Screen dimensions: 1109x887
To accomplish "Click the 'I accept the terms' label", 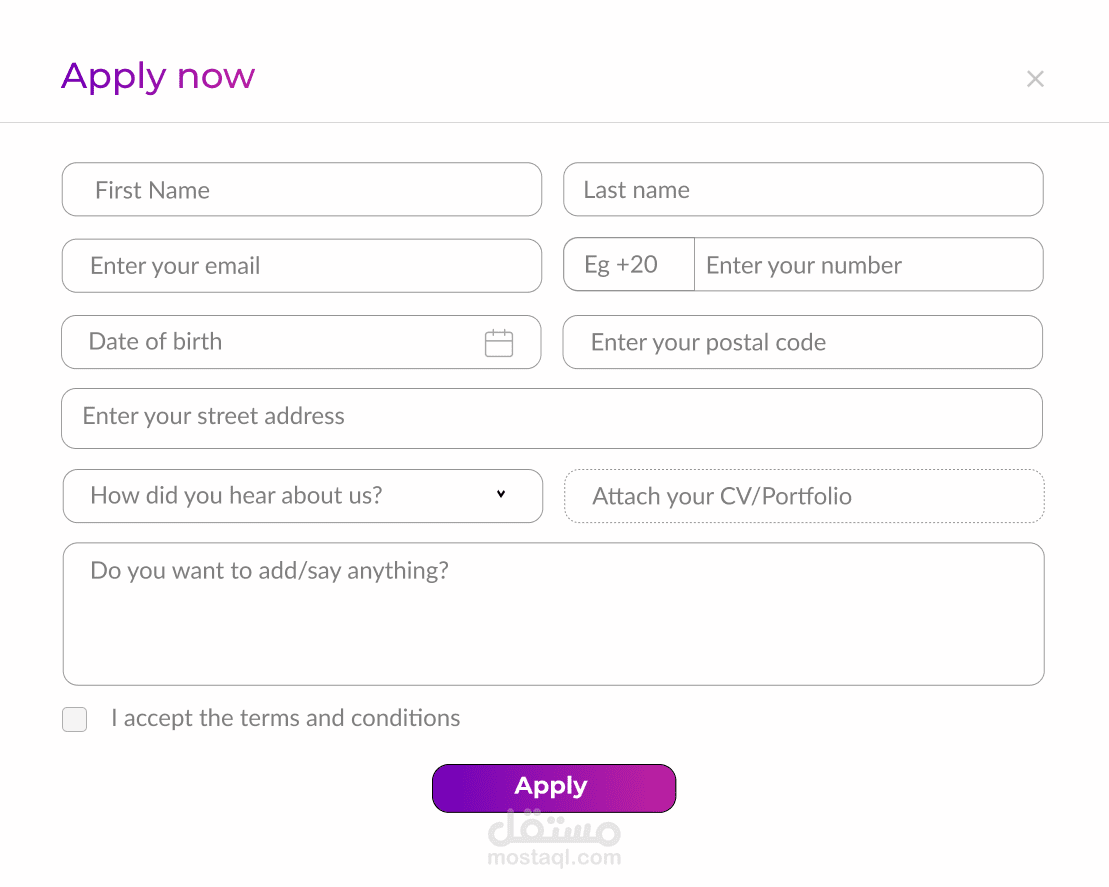I will tap(285, 718).
